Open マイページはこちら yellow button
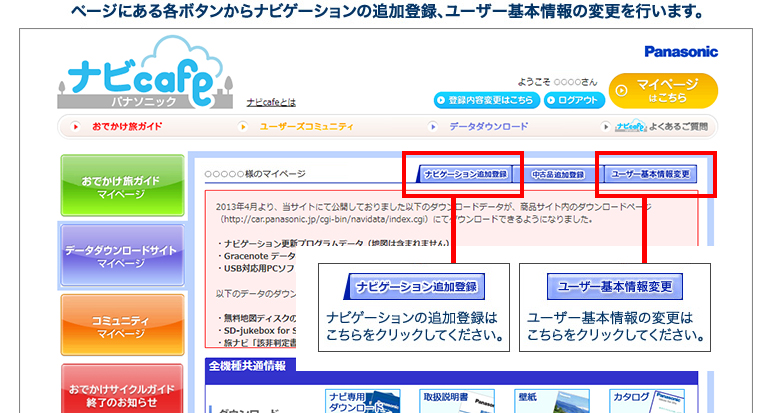The image size is (770, 413). [663, 91]
